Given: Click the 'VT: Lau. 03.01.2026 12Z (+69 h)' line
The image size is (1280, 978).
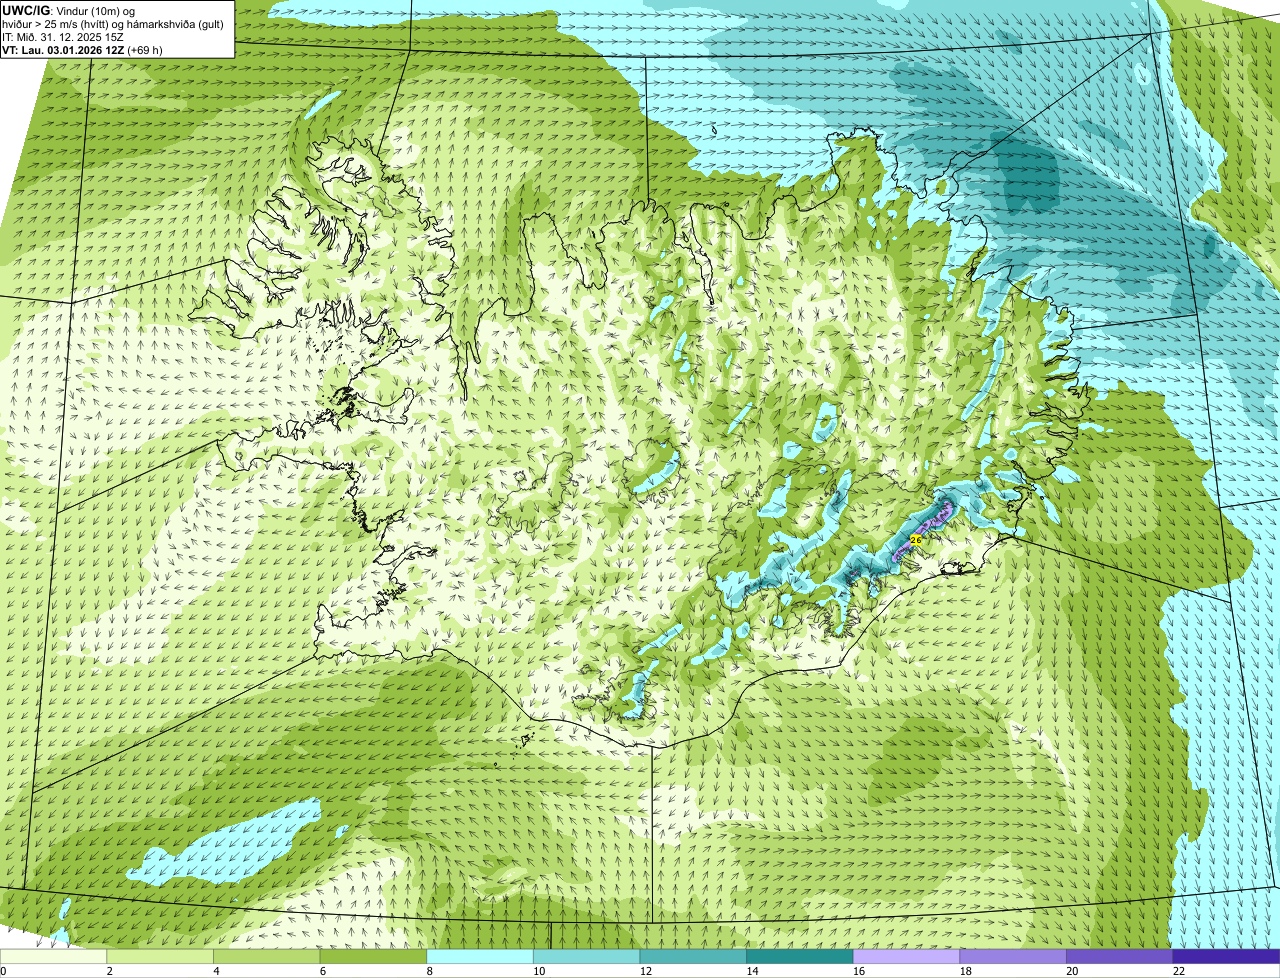Looking at the screenshot, I should 82,50.
